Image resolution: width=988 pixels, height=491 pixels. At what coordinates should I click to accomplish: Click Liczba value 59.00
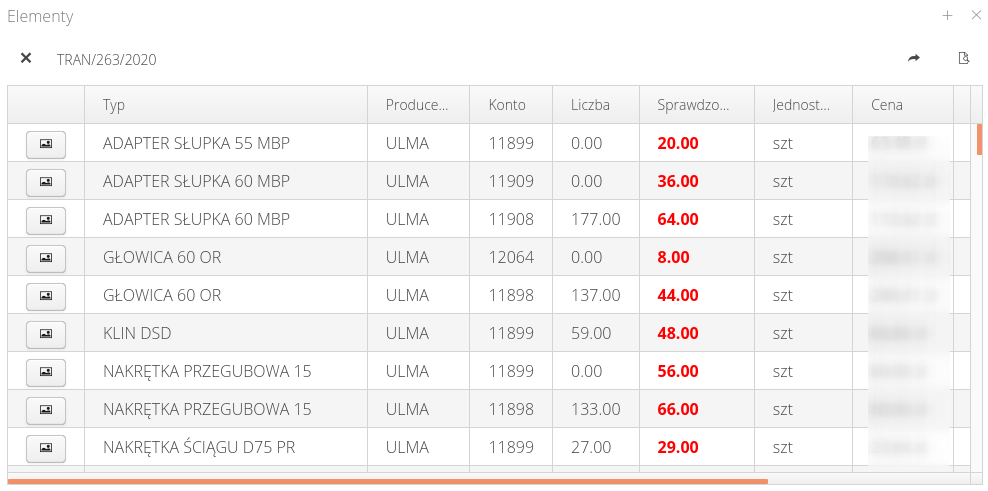point(591,333)
